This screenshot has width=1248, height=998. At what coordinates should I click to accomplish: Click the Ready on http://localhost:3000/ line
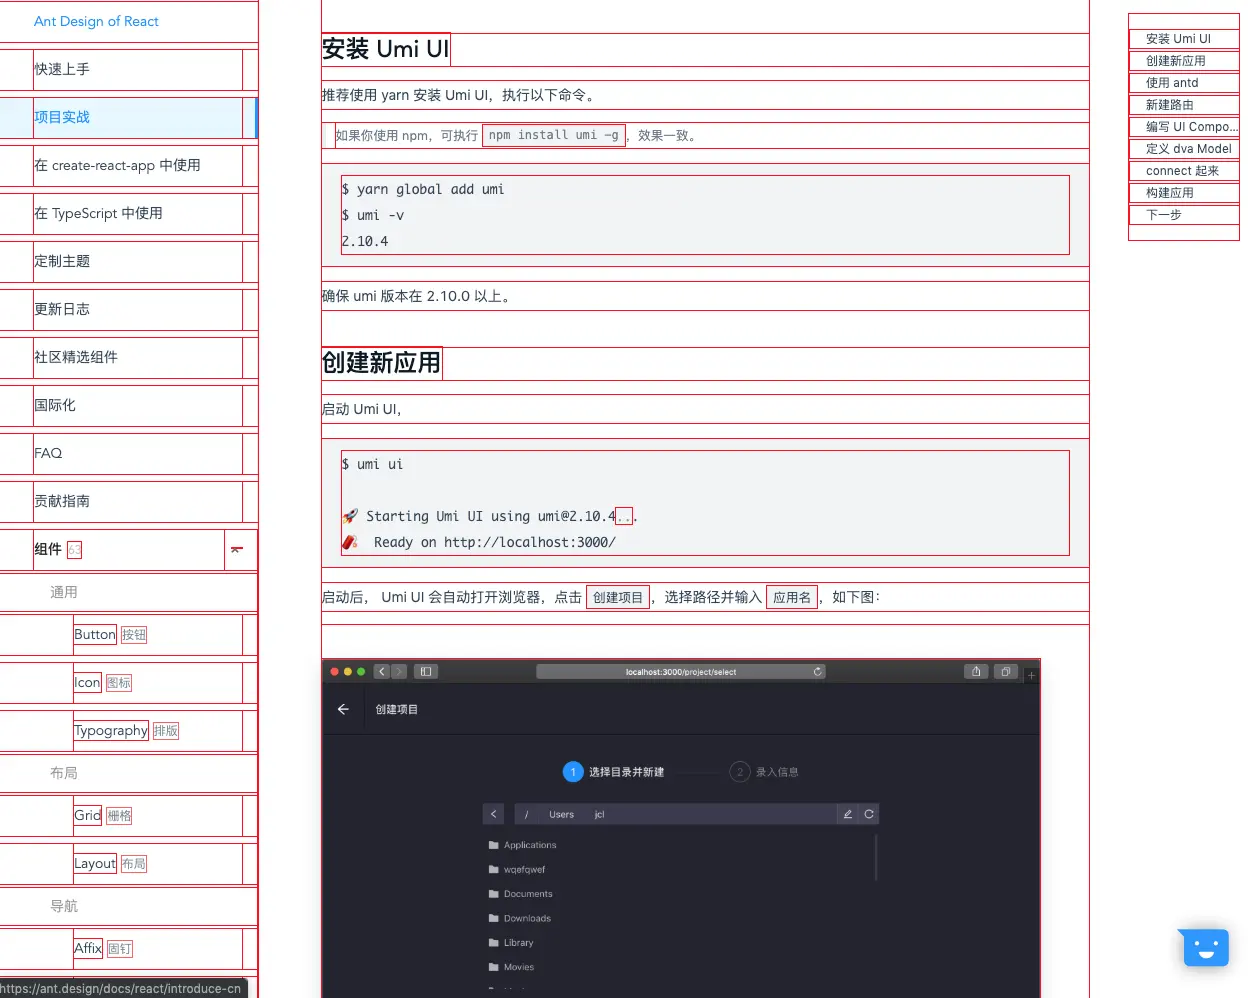coord(479,542)
